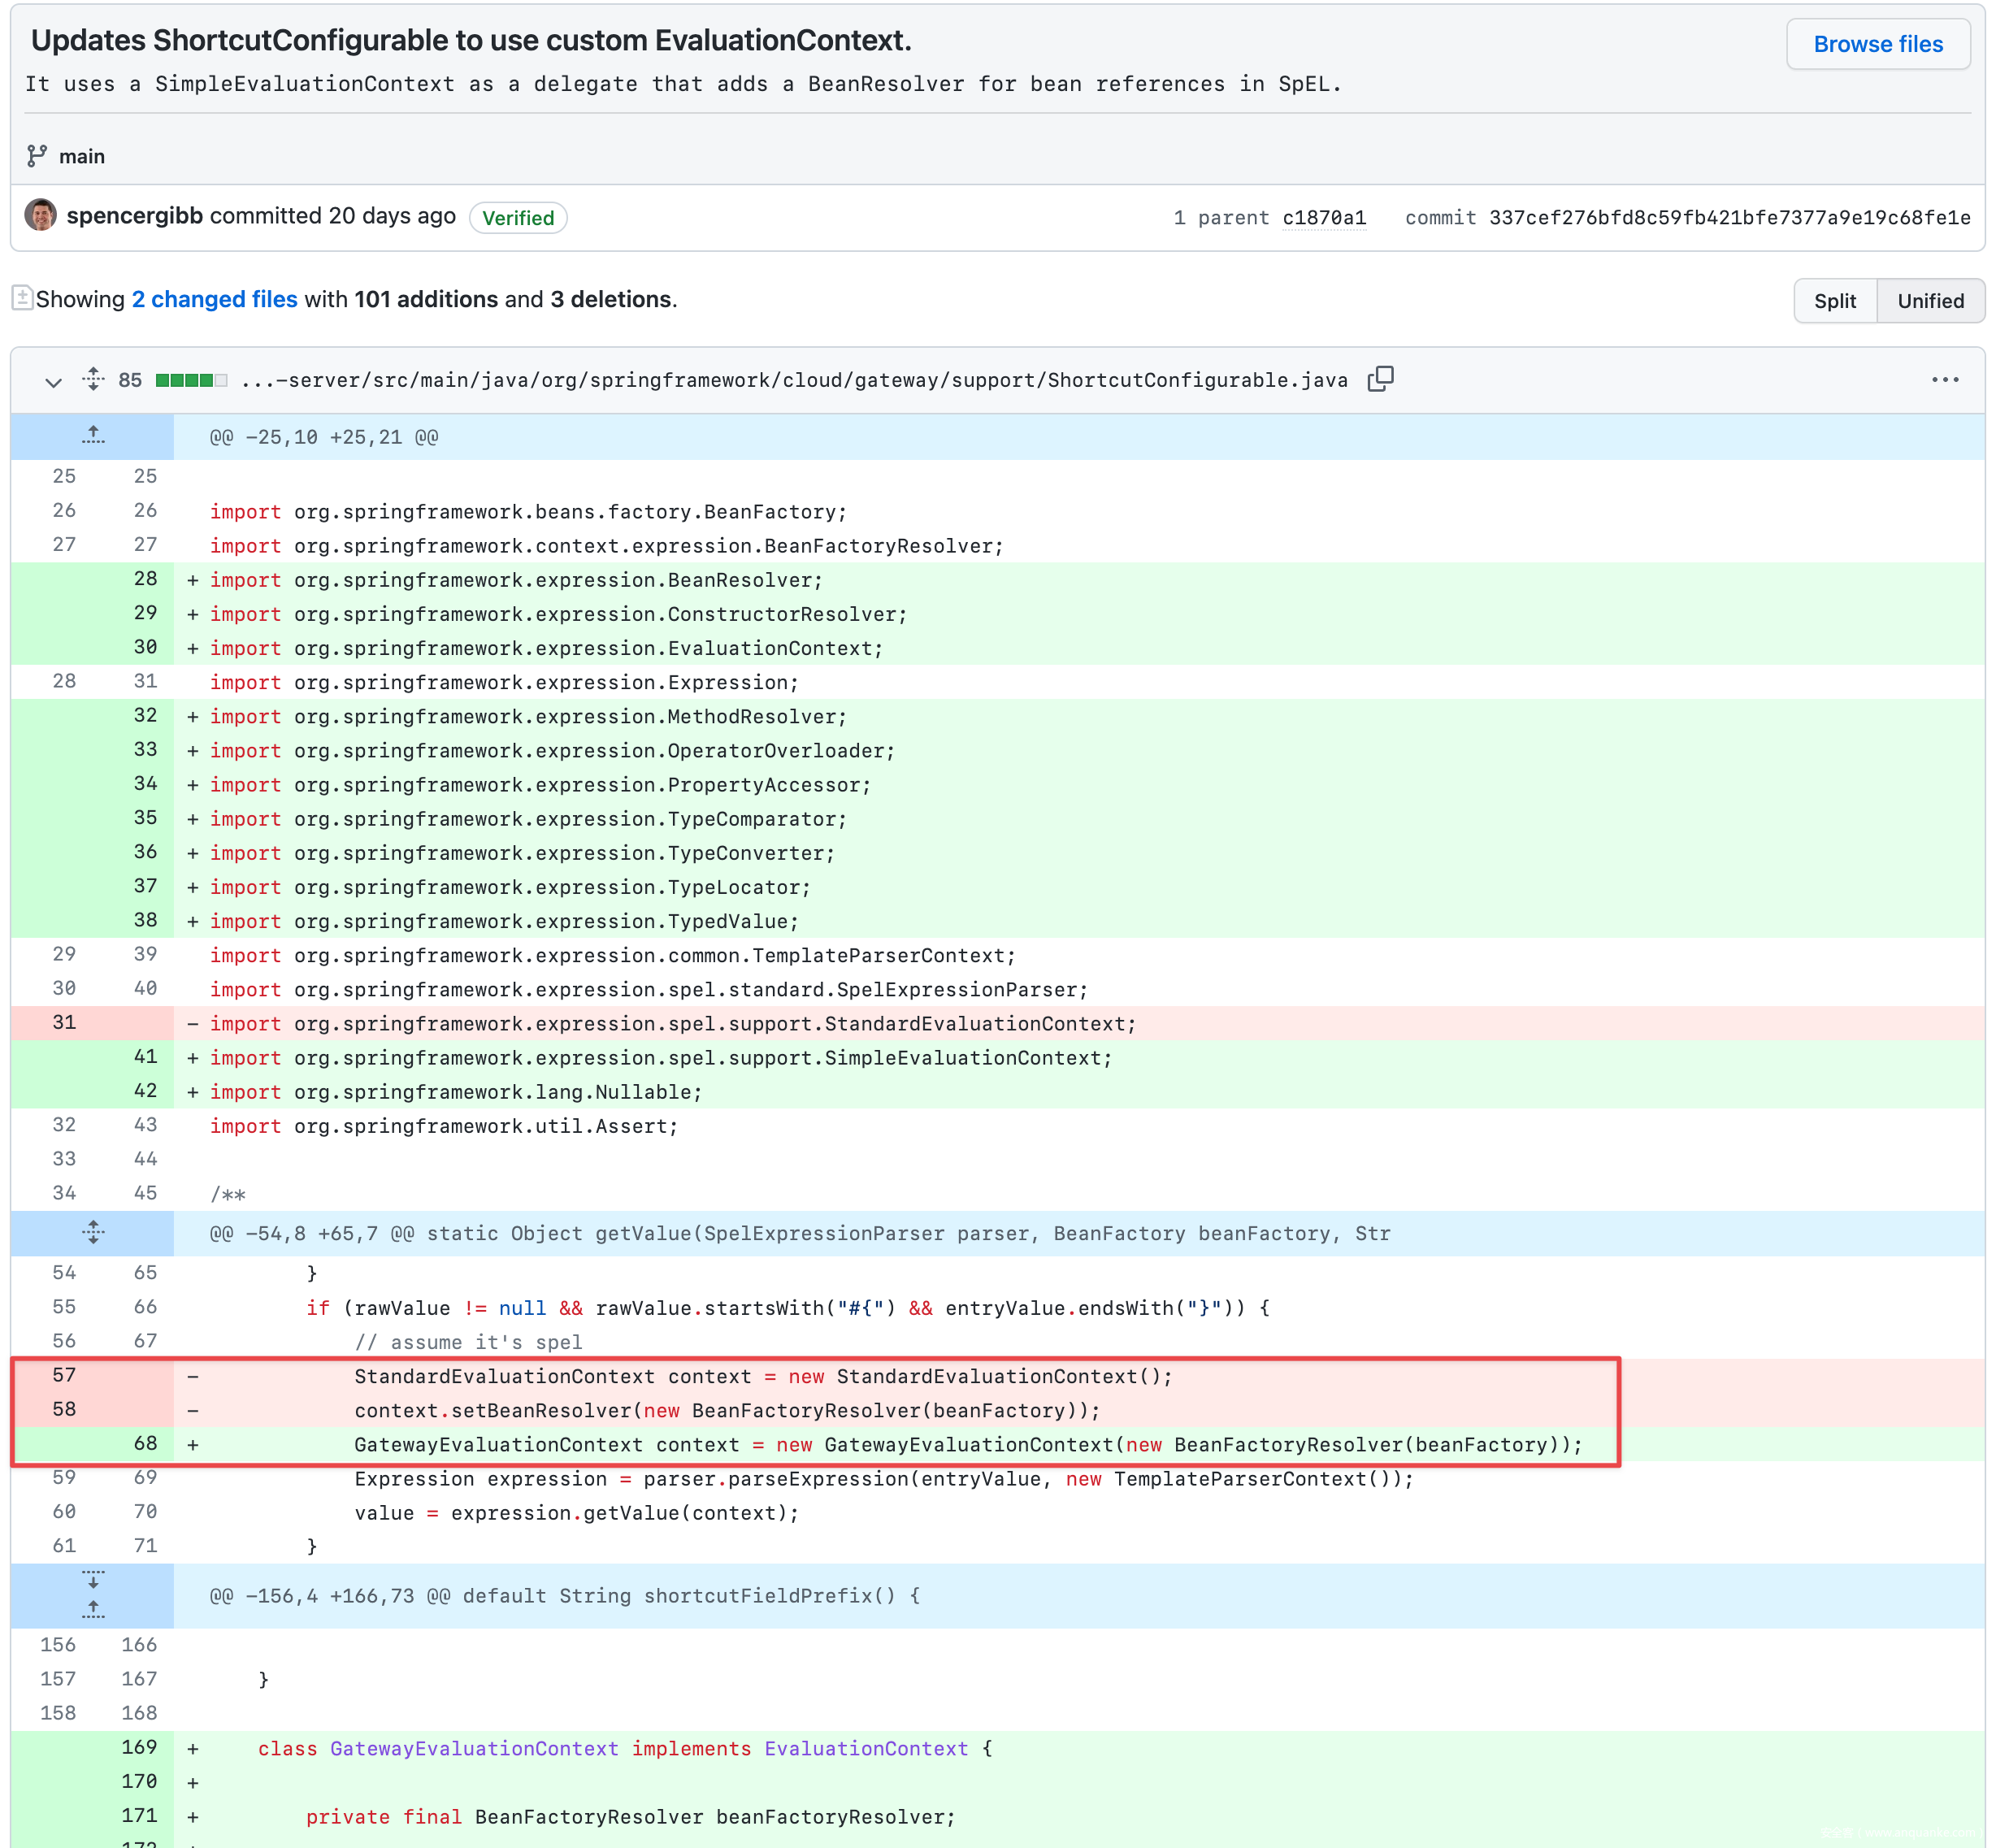
Task: Open the Browse files button
Action: point(1877,44)
